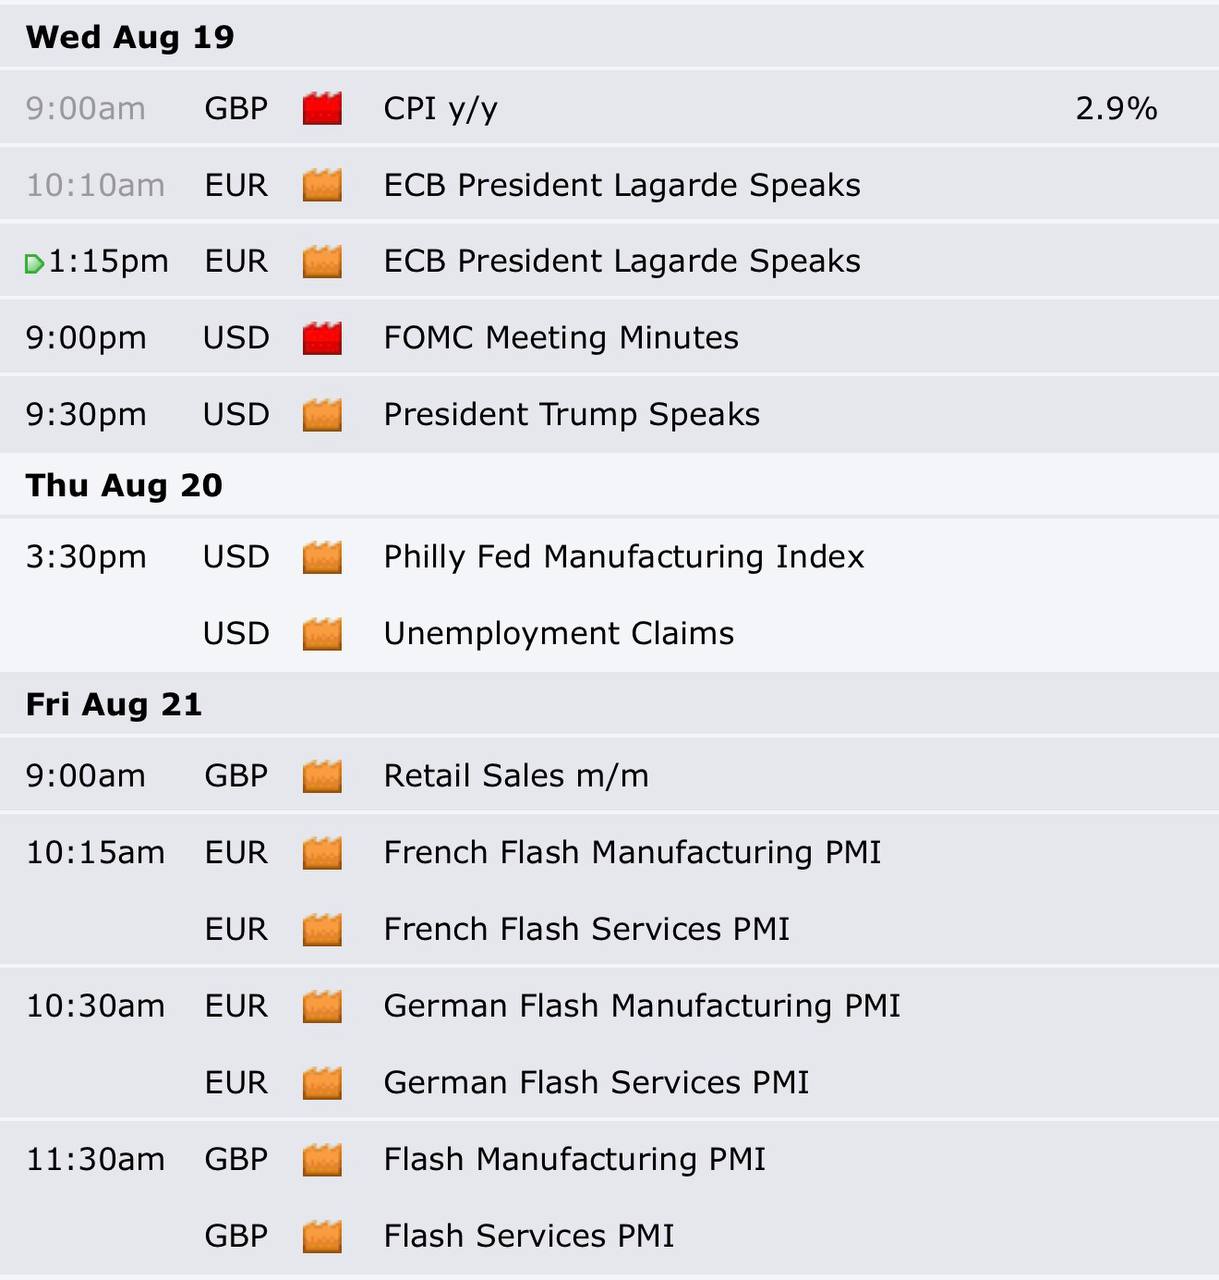This screenshot has height=1280, width=1219.
Task: Open the FOMC Meeting Minutes event
Action: click(x=561, y=338)
